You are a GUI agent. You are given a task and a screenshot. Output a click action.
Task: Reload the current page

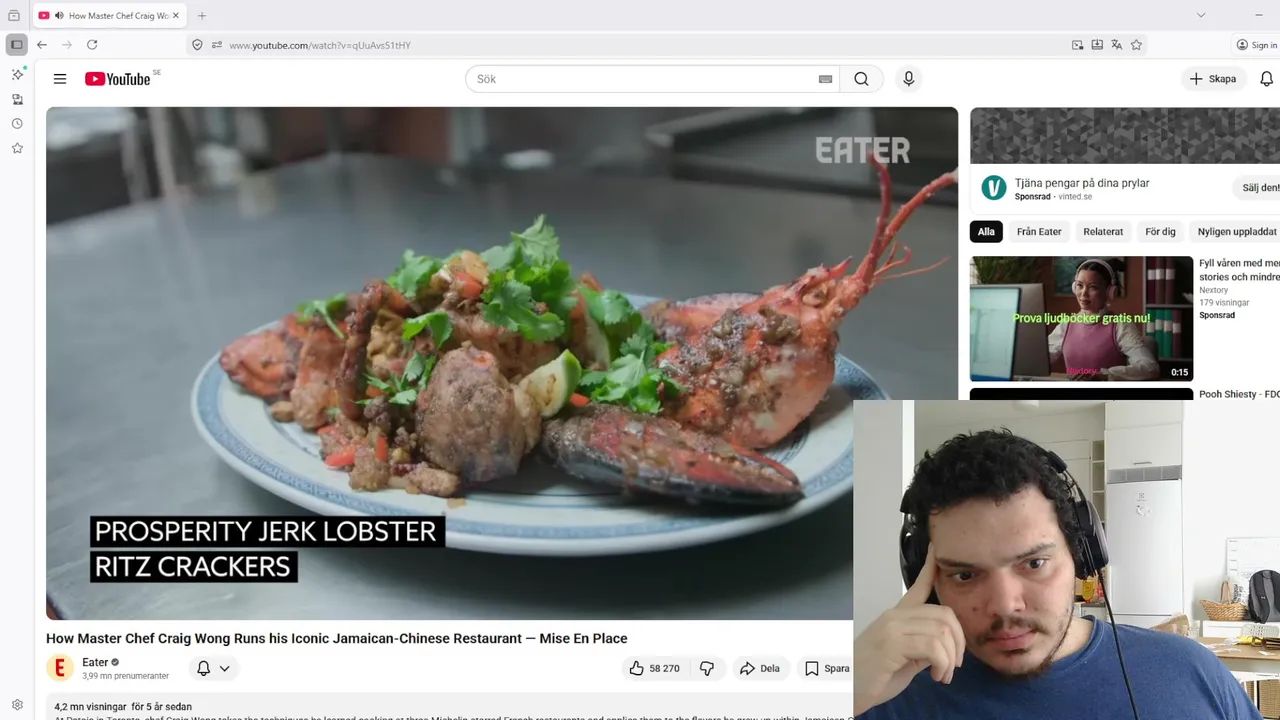click(x=92, y=45)
